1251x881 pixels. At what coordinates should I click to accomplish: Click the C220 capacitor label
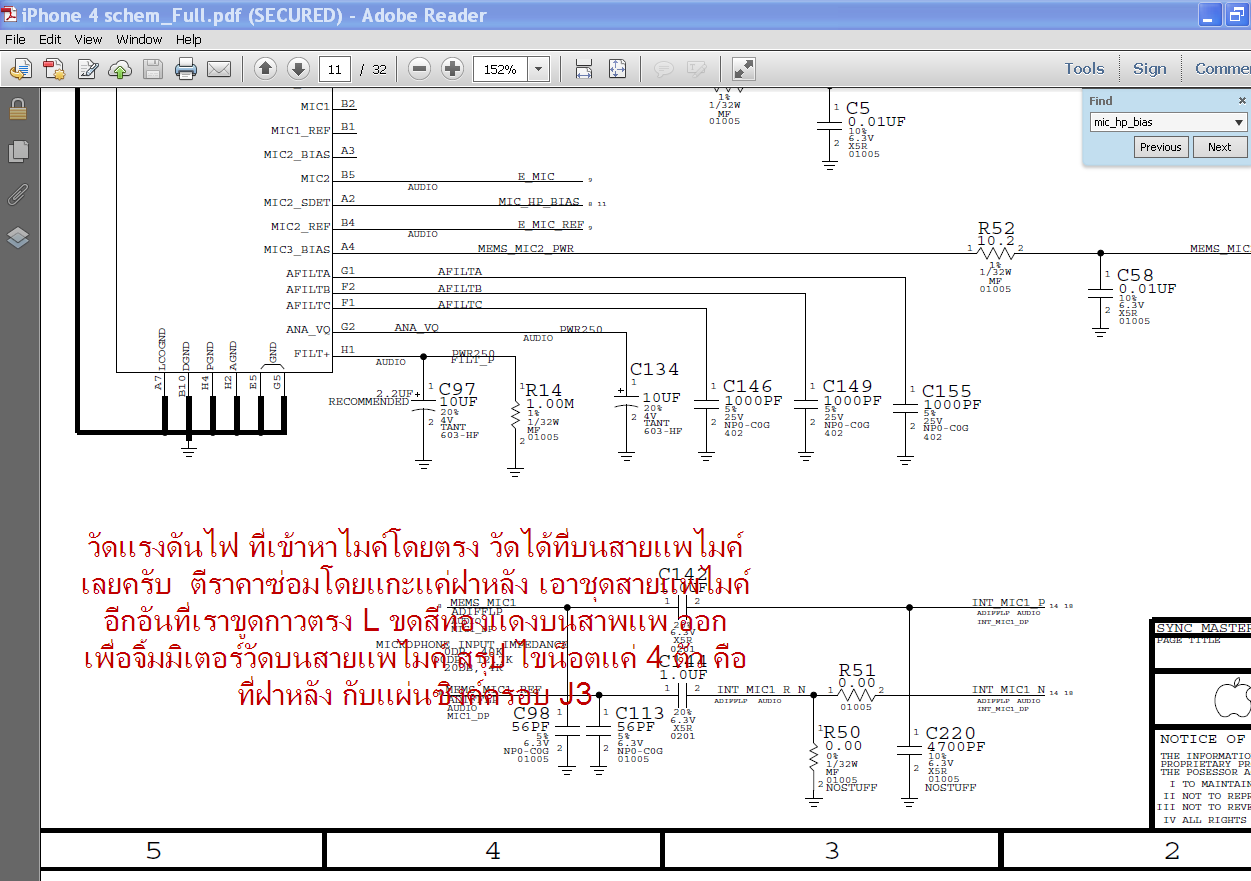pos(950,734)
